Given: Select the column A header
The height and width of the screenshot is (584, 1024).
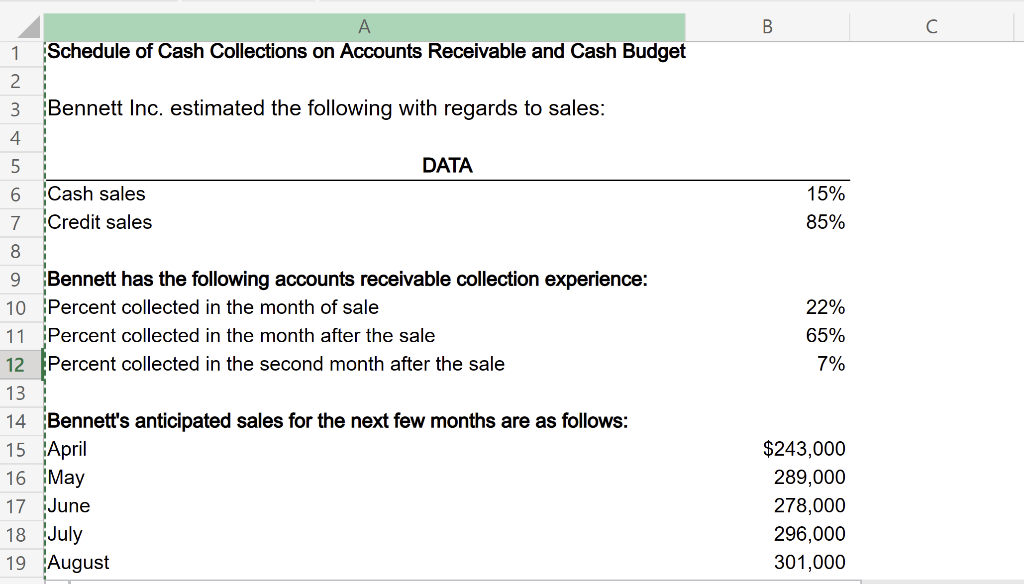Looking at the screenshot, I should point(364,27).
